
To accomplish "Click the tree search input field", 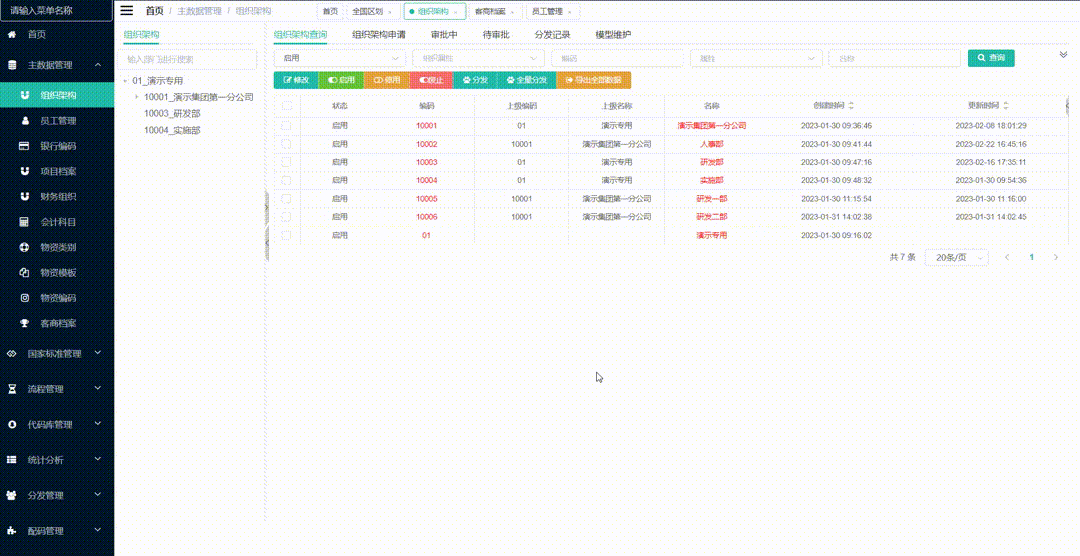I will pos(190,59).
